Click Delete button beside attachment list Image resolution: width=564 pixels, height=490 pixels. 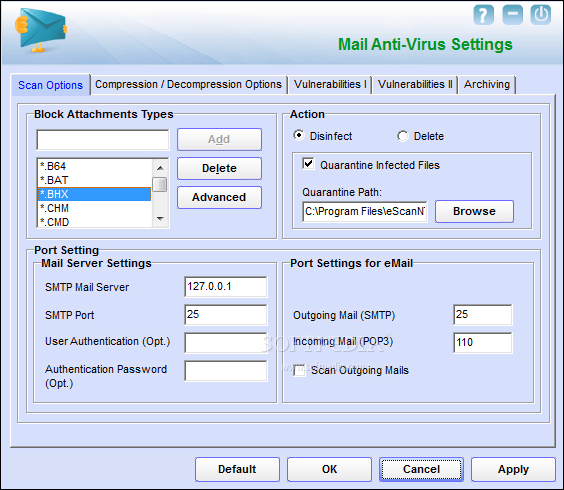[x=219, y=168]
